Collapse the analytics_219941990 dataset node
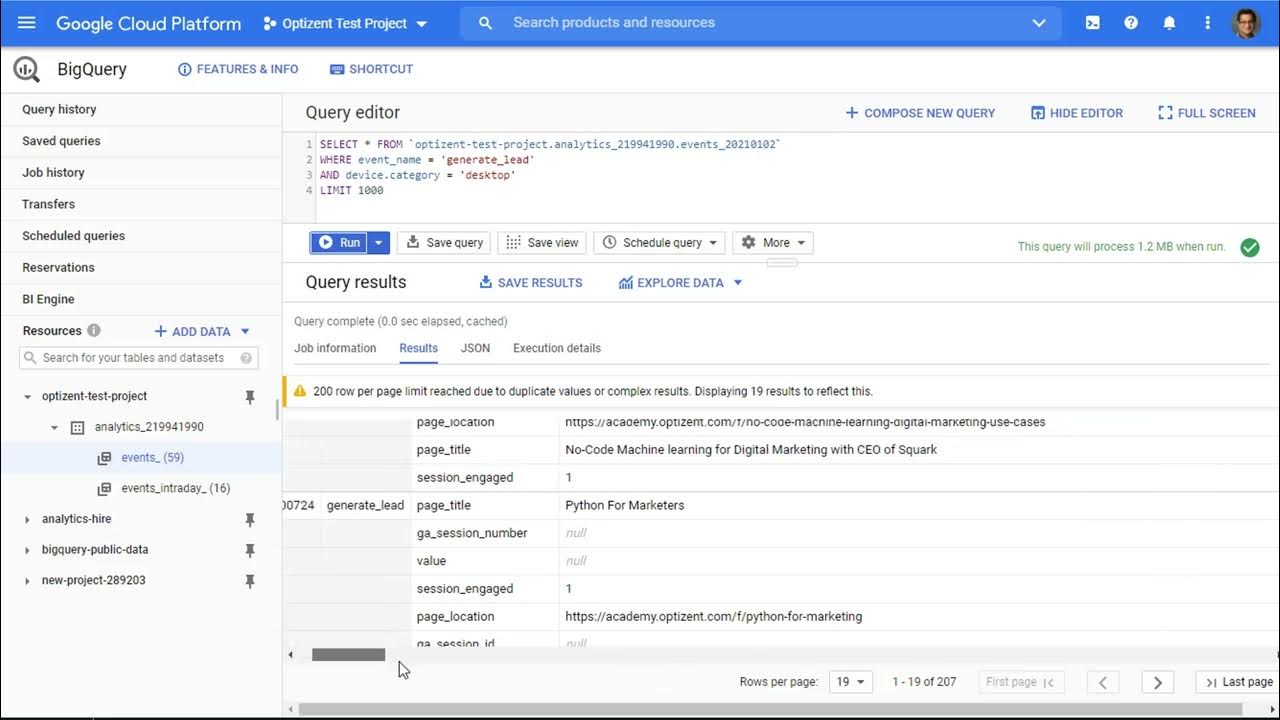1280x720 pixels. click(x=54, y=427)
